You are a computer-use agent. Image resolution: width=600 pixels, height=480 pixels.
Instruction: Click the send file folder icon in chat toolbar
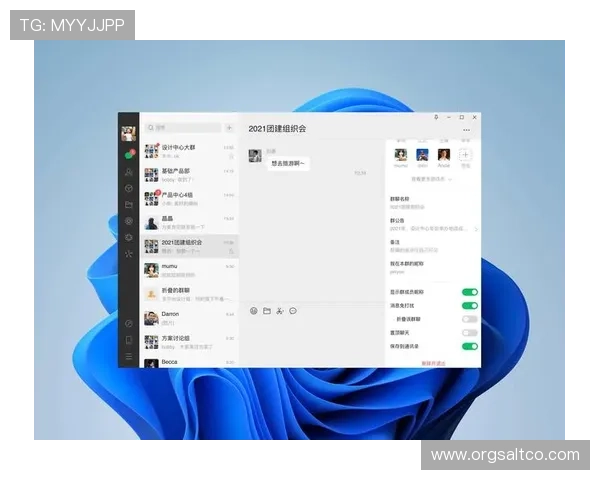coord(267,311)
